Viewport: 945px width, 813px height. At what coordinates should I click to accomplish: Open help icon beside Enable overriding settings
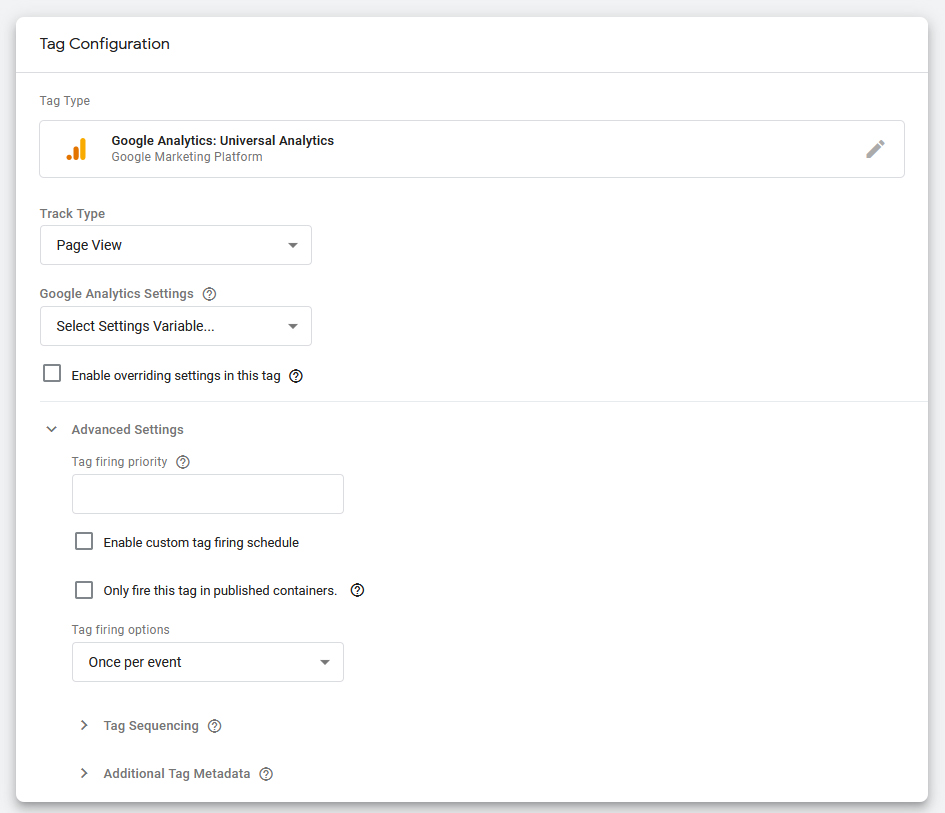point(296,376)
